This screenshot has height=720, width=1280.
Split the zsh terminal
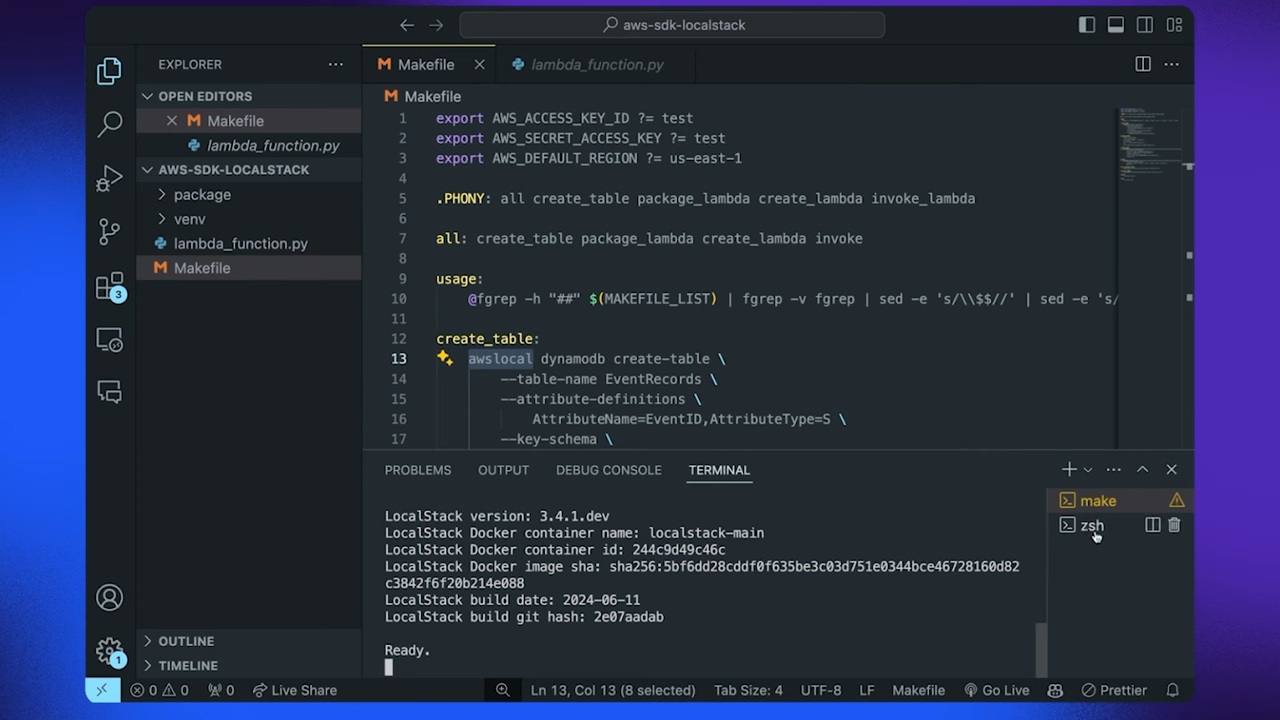(x=1153, y=525)
